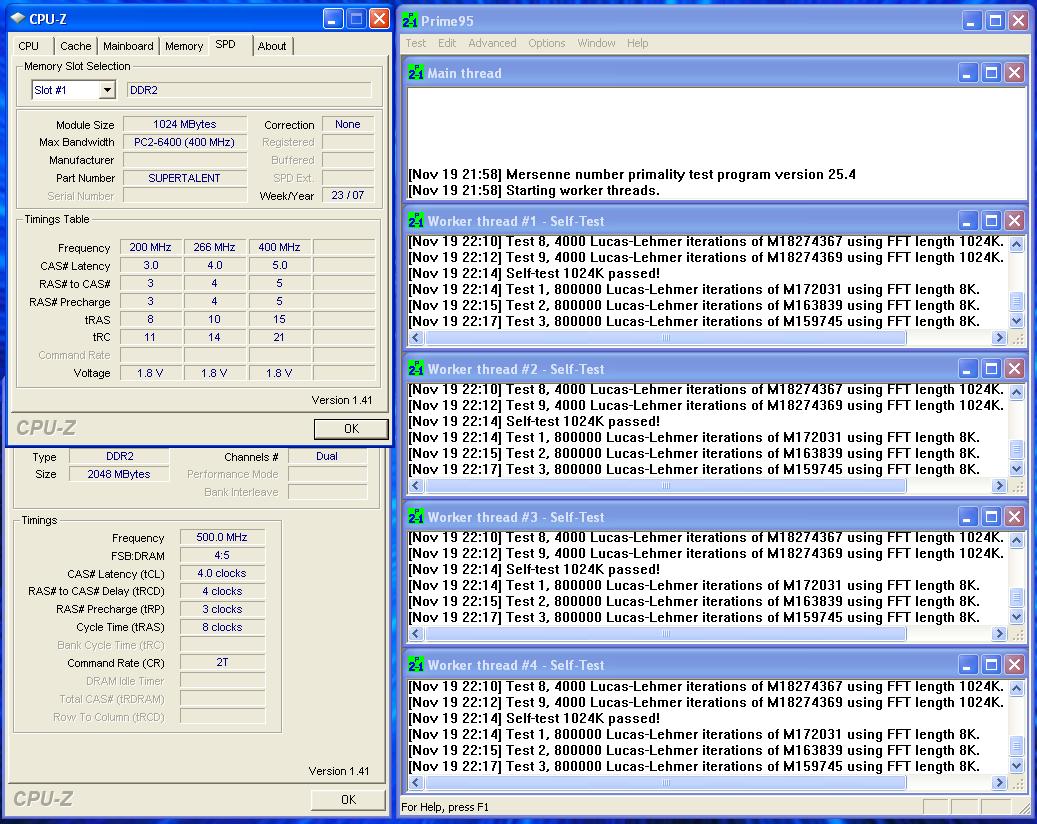Image resolution: width=1037 pixels, height=824 pixels.
Task: Open the Window menu in Prime95
Action: pyautogui.click(x=596, y=43)
